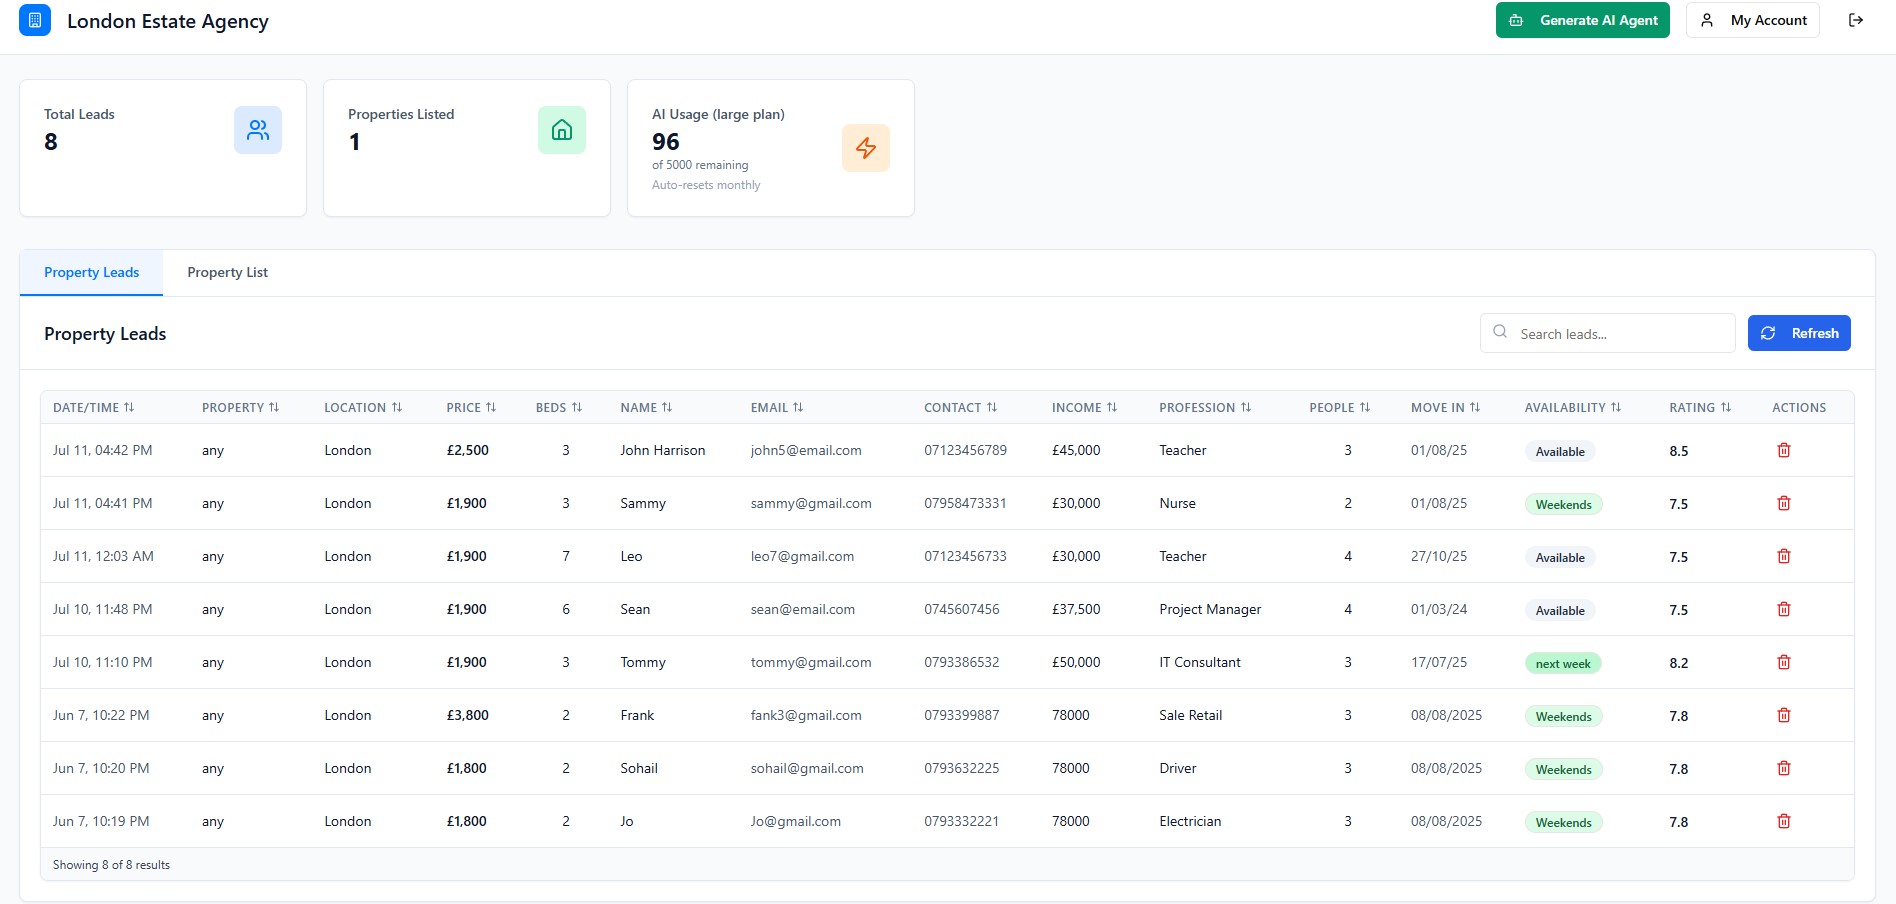Refresh the property leads table

click(1799, 333)
